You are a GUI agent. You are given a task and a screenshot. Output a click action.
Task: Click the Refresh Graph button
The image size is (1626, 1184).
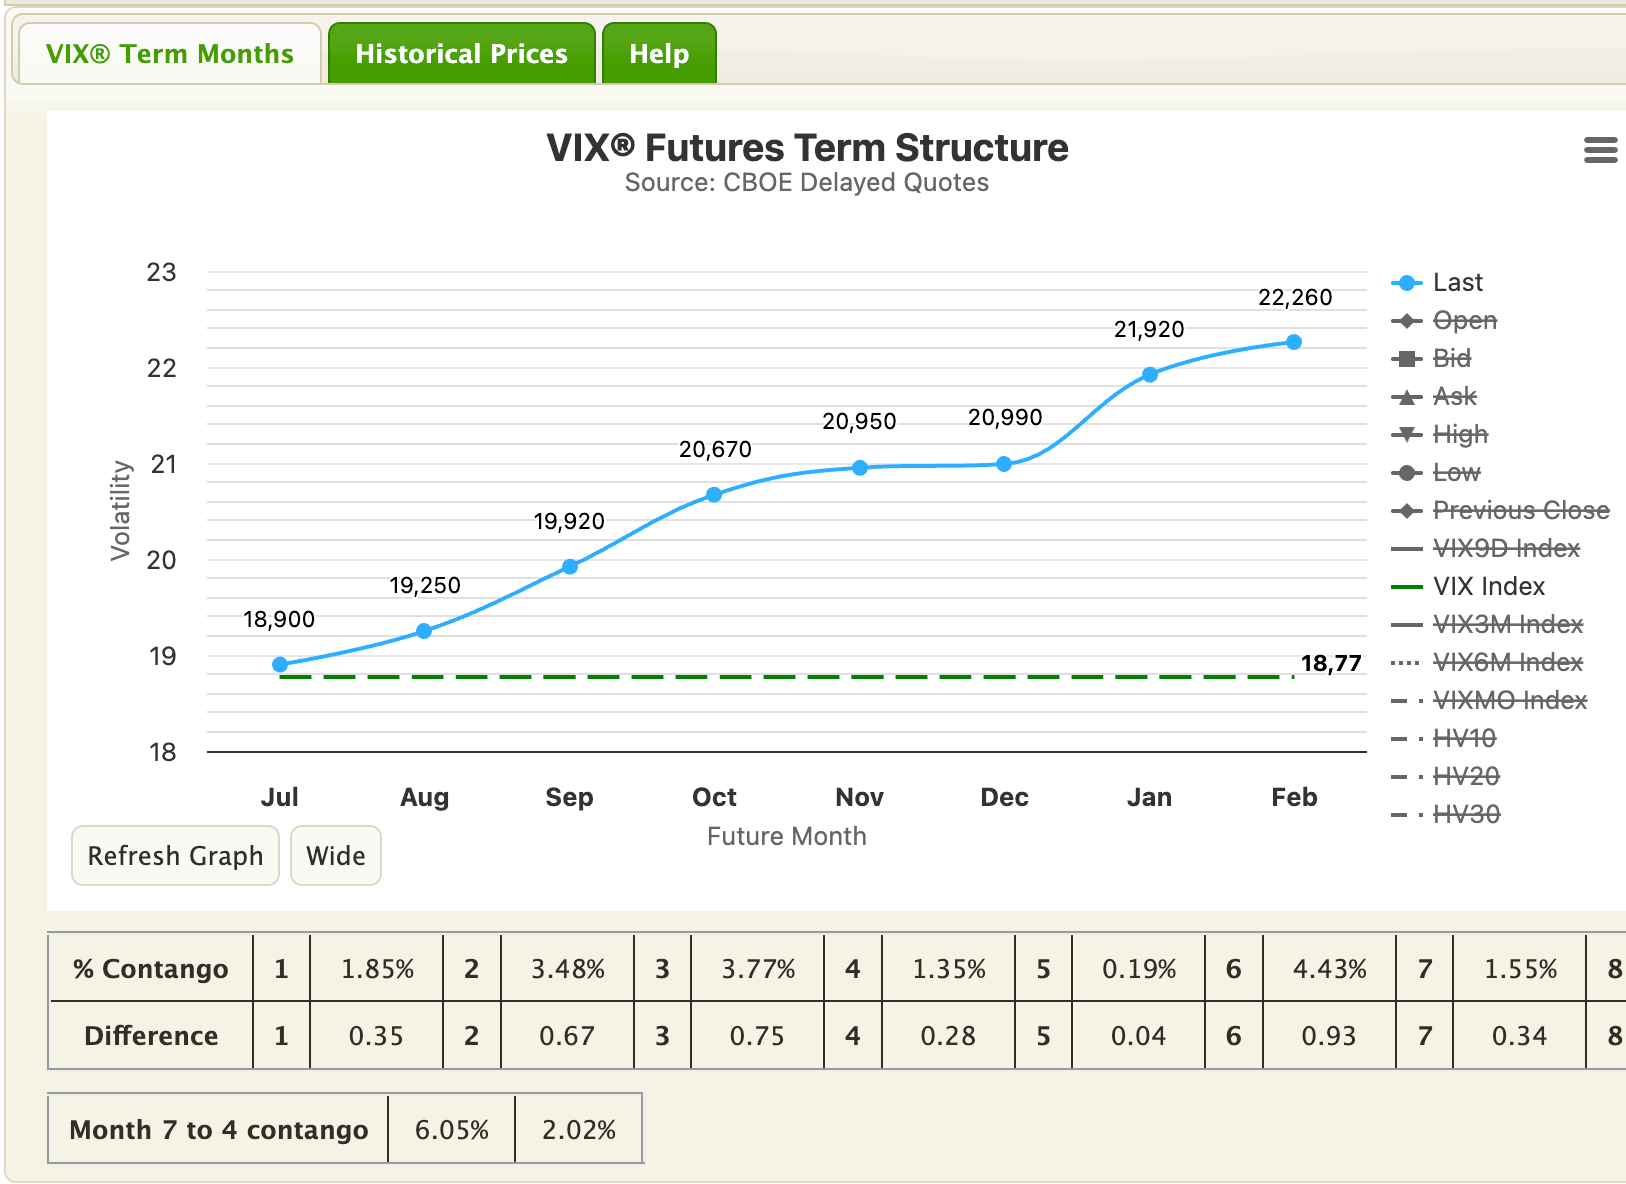click(175, 856)
